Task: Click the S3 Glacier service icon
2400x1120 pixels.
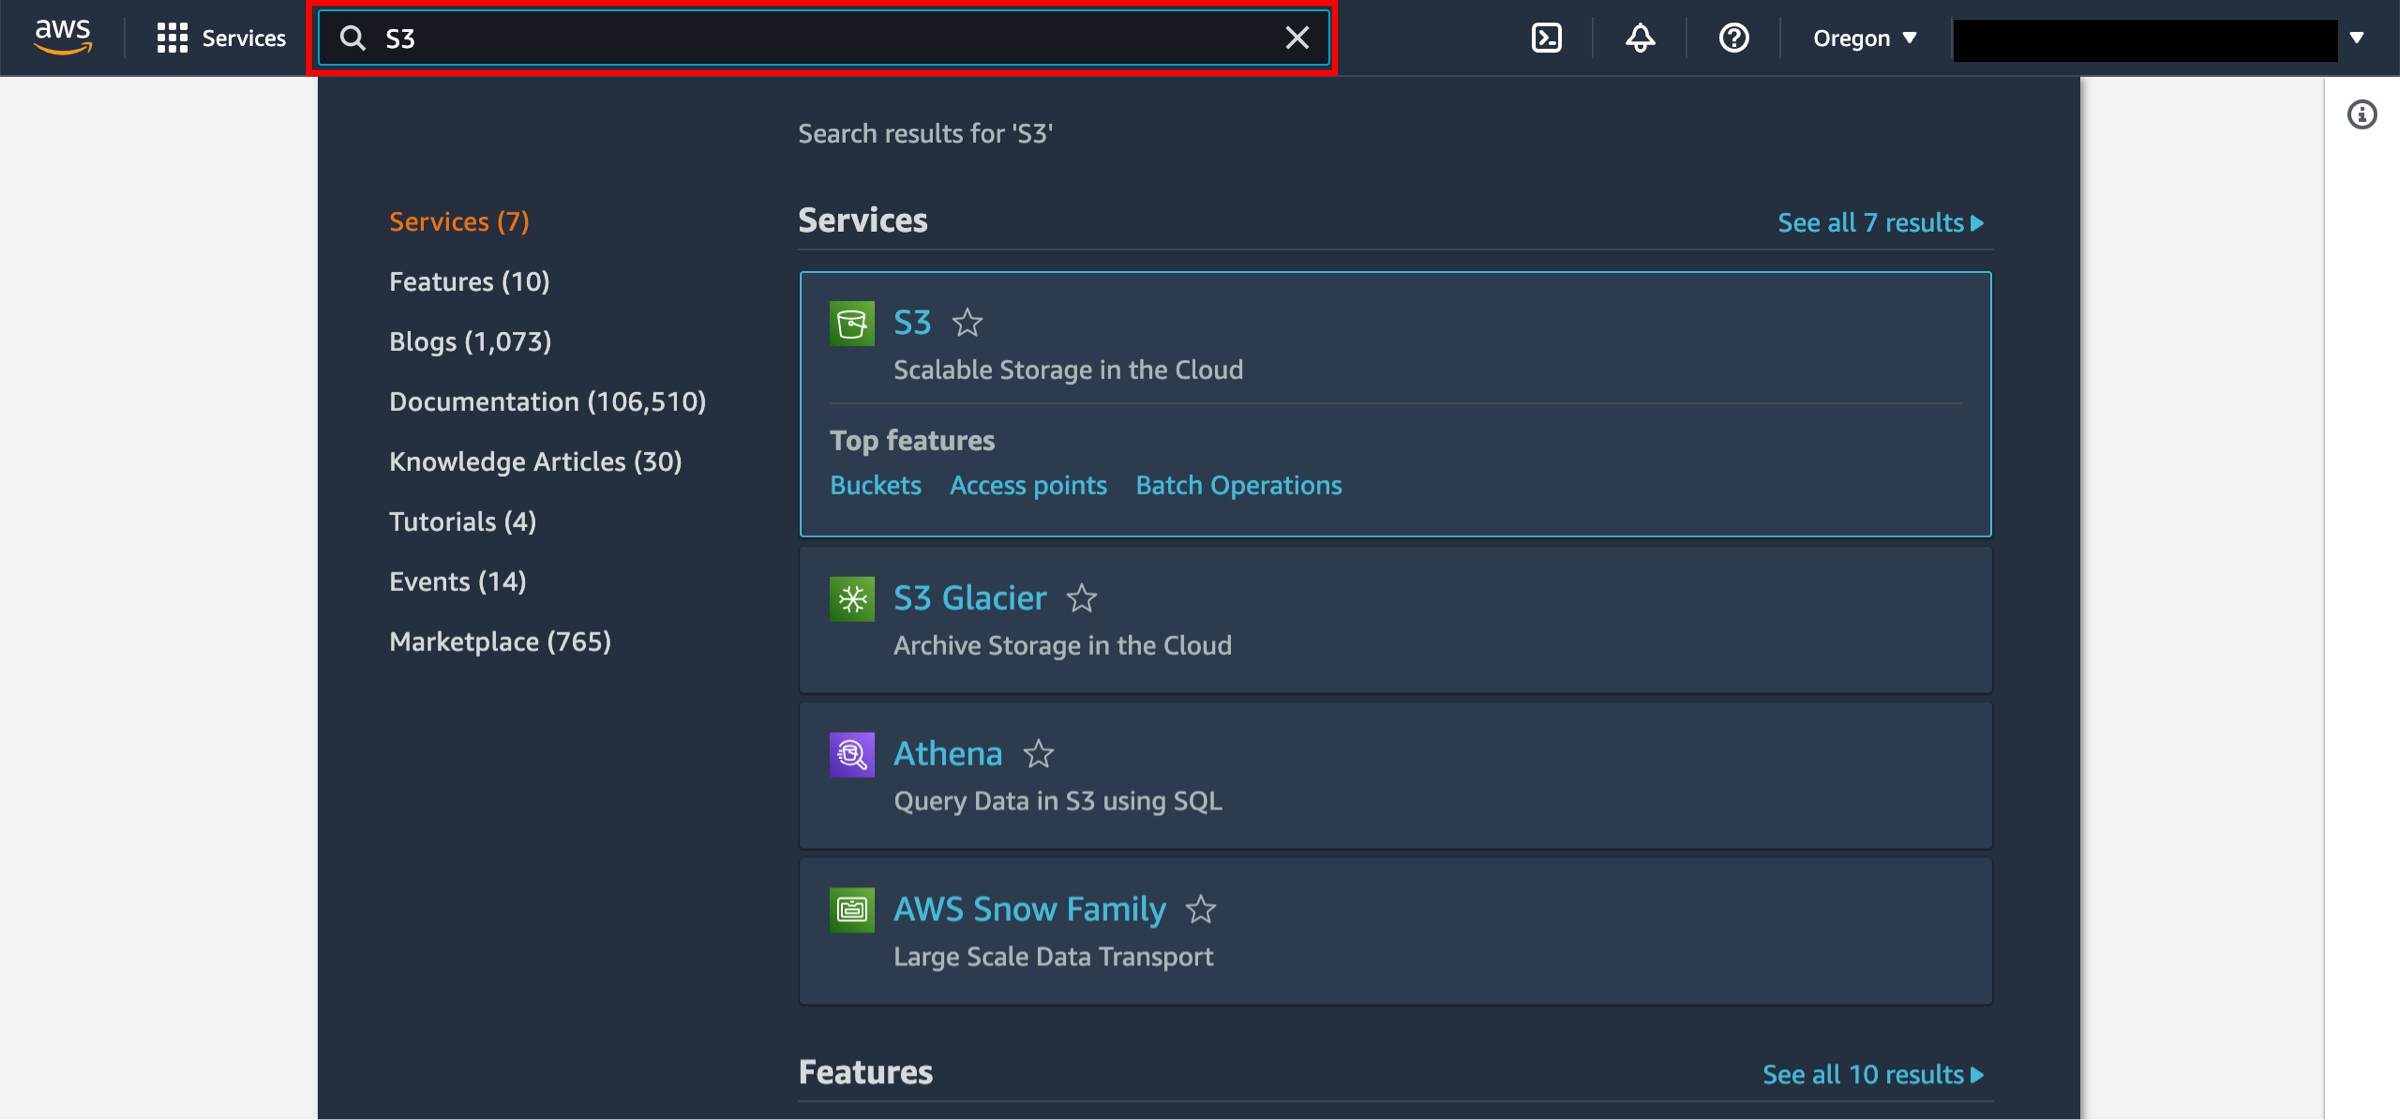Action: tap(853, 597)
